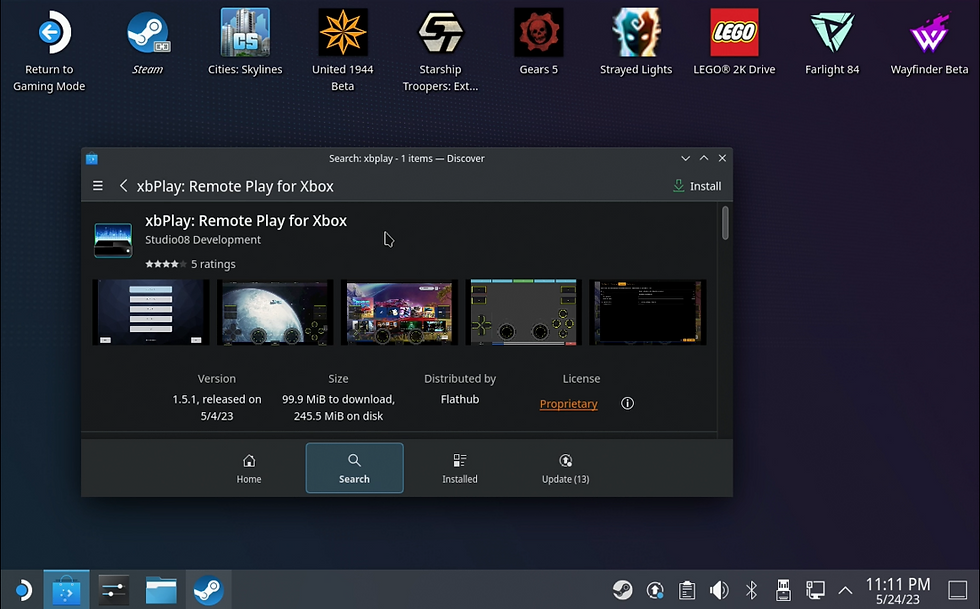Click the Discover page vertical scrollbar
The width and height of the screenshot is (980, 609).
click(x=725, y=223)
